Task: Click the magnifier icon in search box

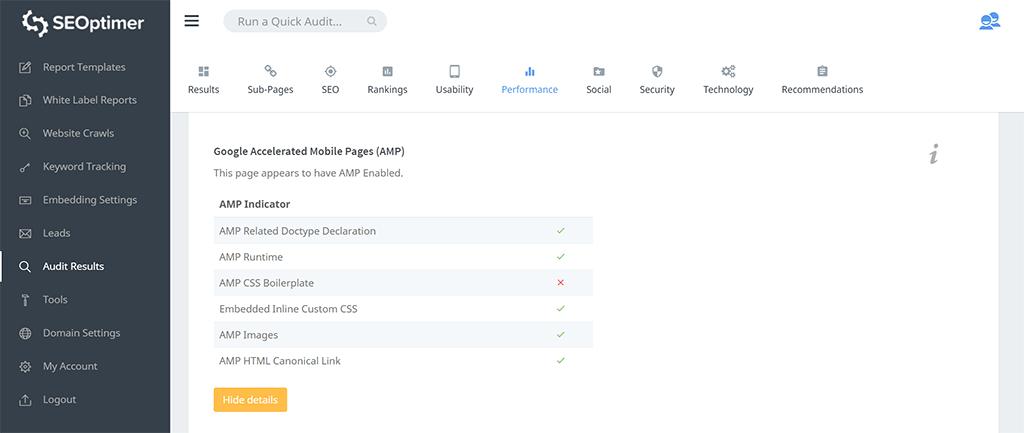Action: pyautogui.click(x=372, y=21)
